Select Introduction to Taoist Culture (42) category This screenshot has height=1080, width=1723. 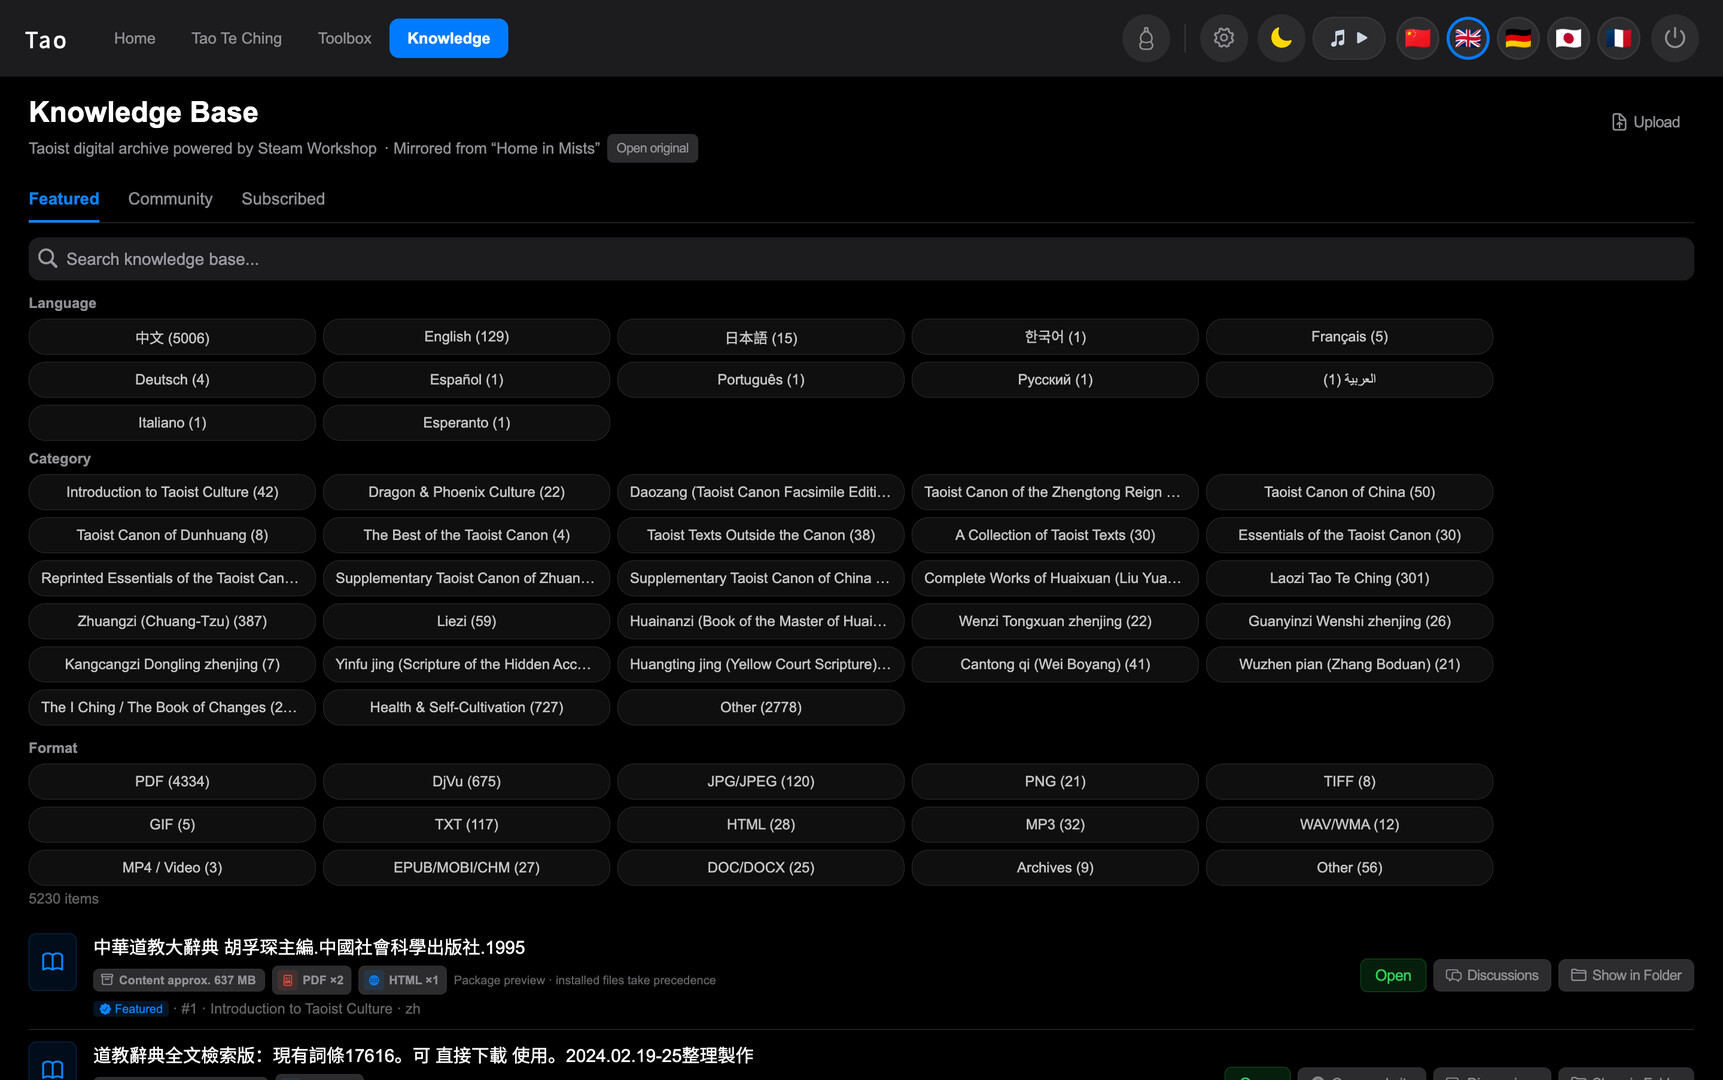click(172, 492)
